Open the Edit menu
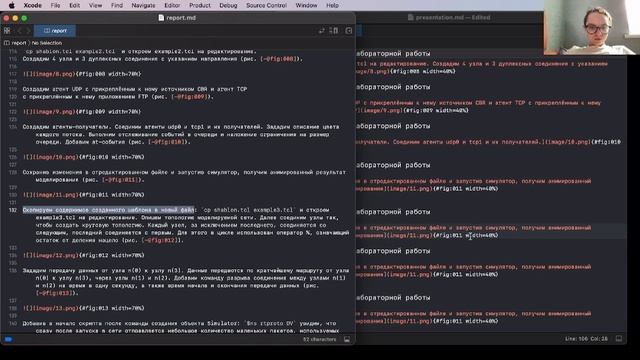 tap(75, 5)
